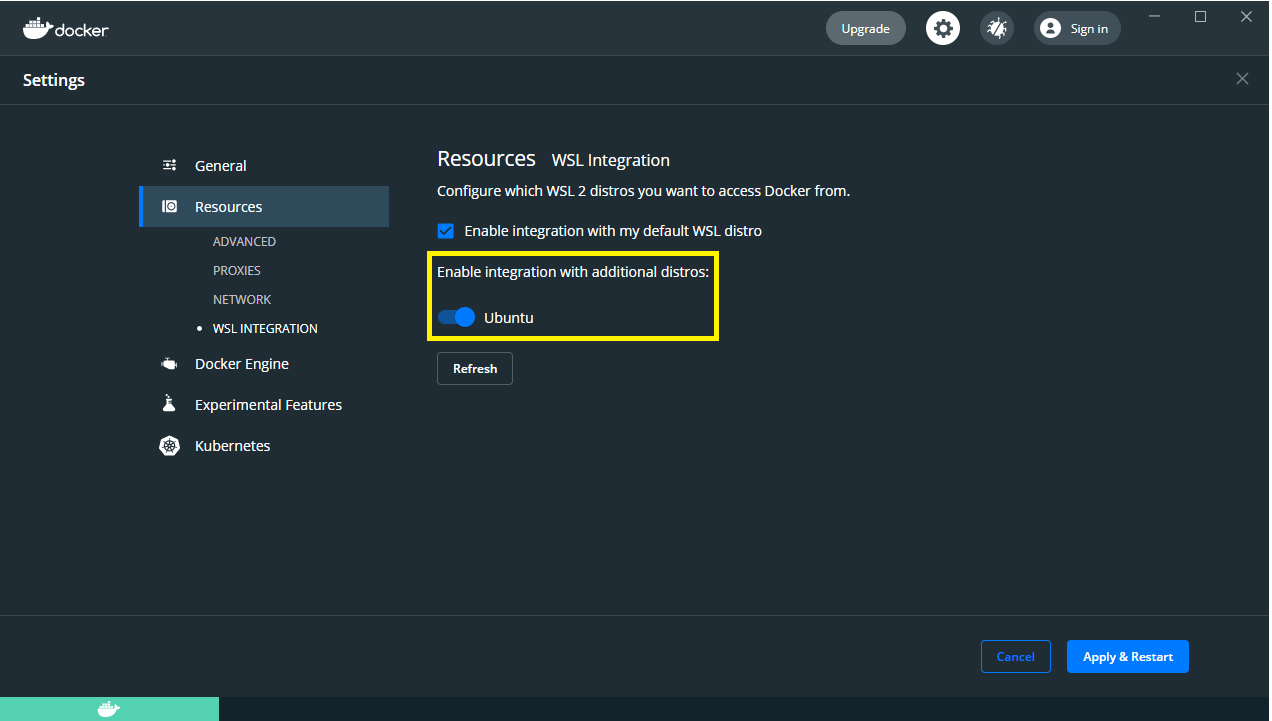Click the Docker Engine whale icon

pyautogui.click(x=170, y=364)
